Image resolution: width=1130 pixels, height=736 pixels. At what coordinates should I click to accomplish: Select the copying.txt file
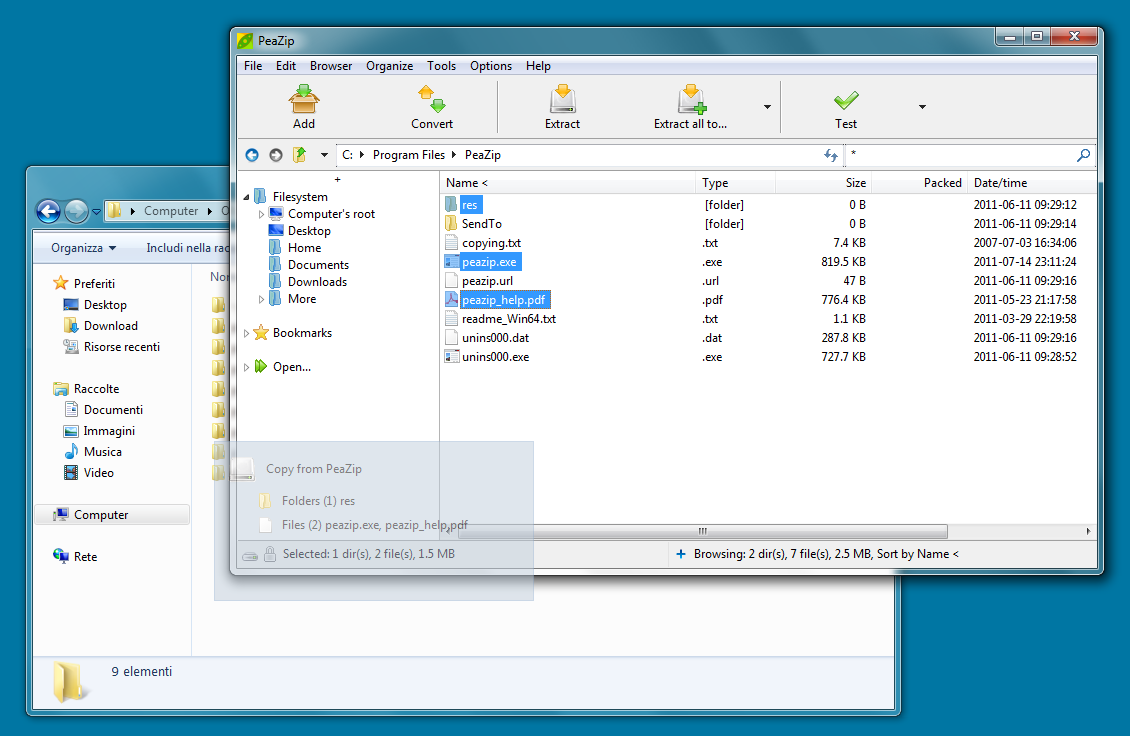(x=491, y=243)
